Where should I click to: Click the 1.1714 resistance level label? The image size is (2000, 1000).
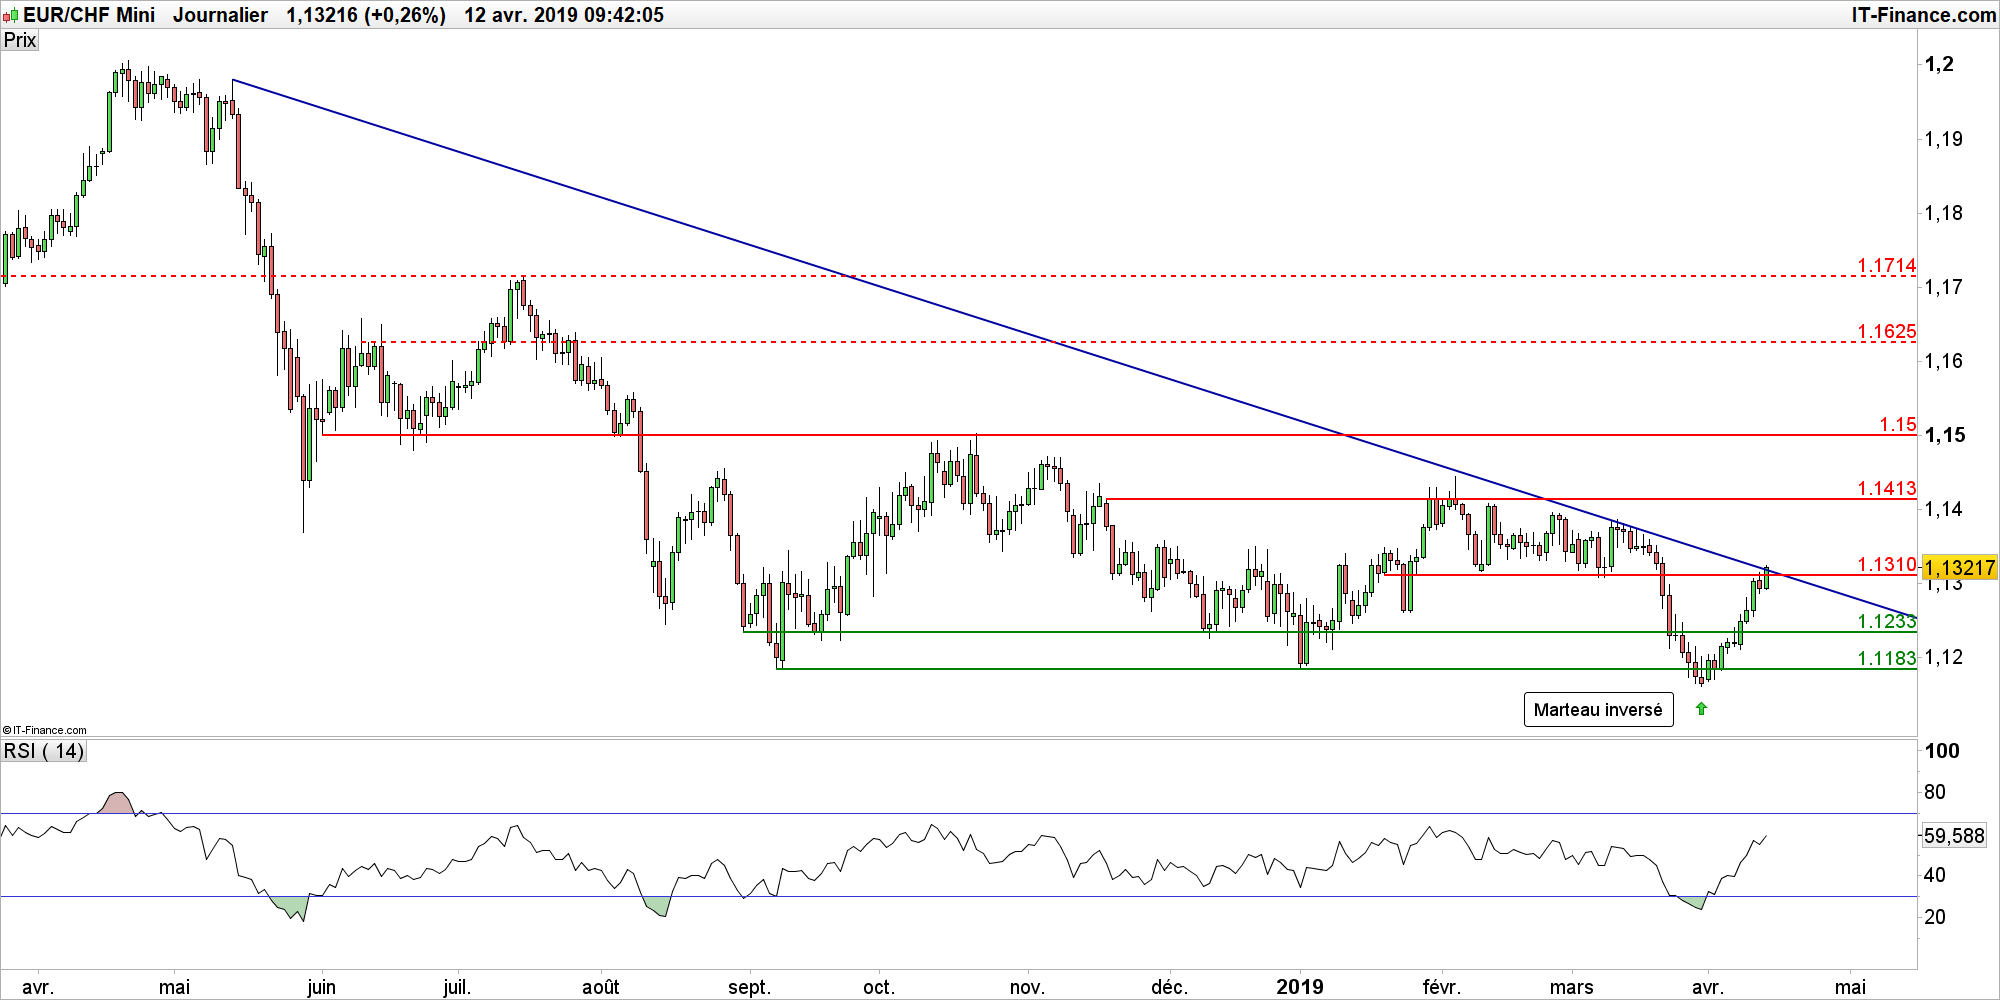(x=1887, y=265)
